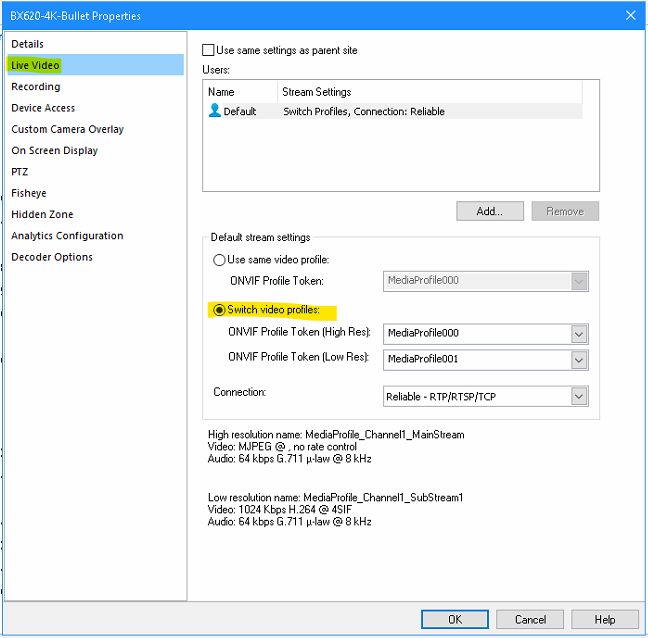
Task: Go to Recording settings
Action: pyautogui.click(x=36, y=87)
